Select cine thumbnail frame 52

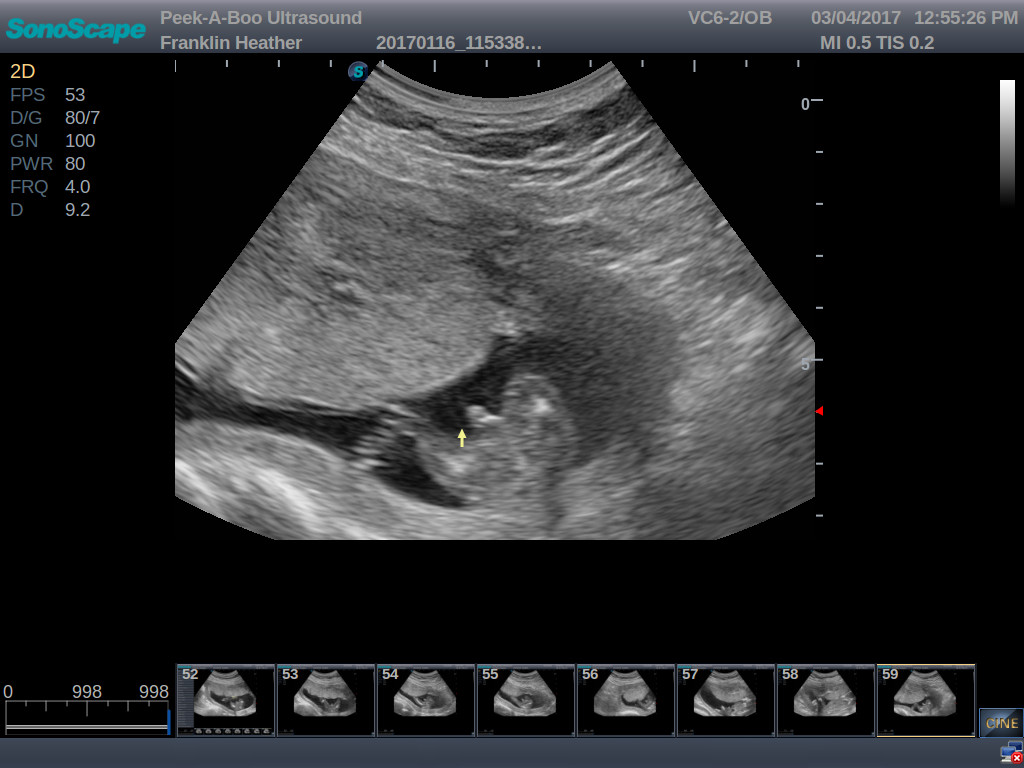click(225, 700)
